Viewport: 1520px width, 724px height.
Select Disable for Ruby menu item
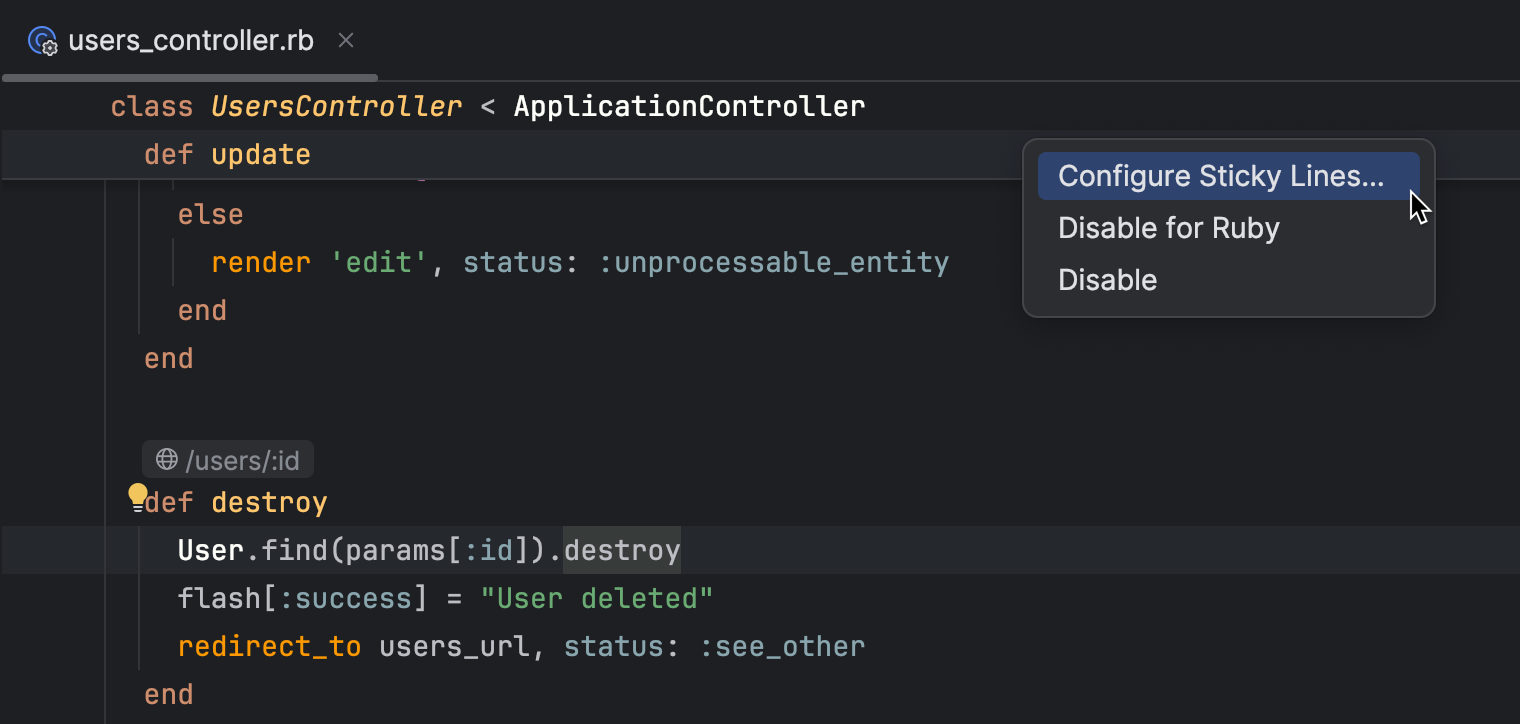1168,228
